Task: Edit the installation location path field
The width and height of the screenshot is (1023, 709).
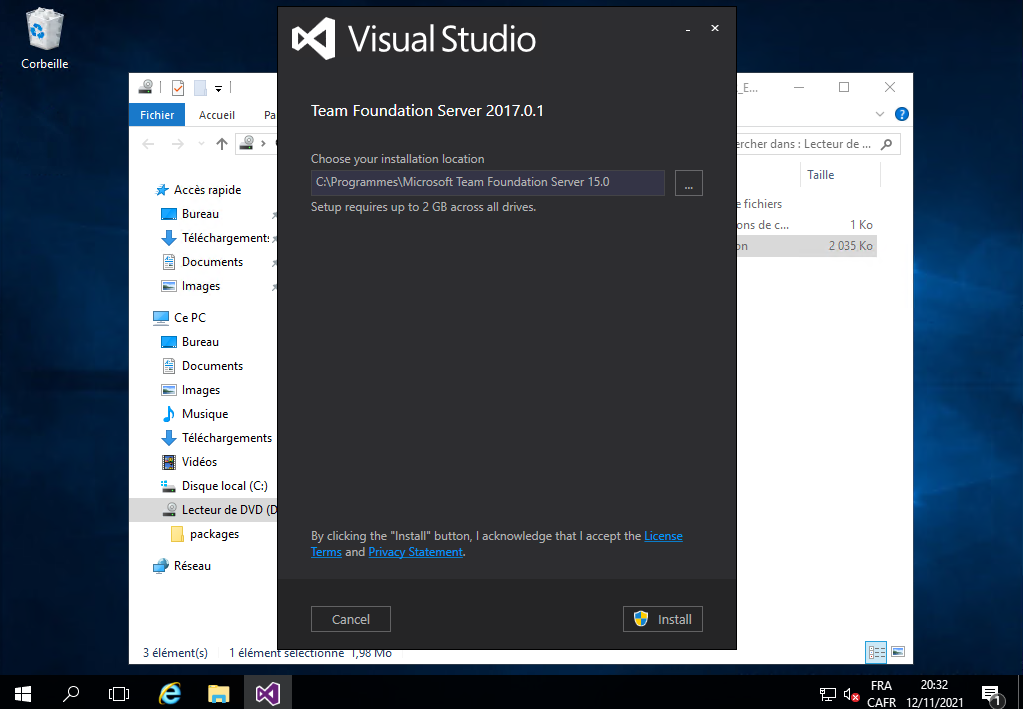Action: 487,183
